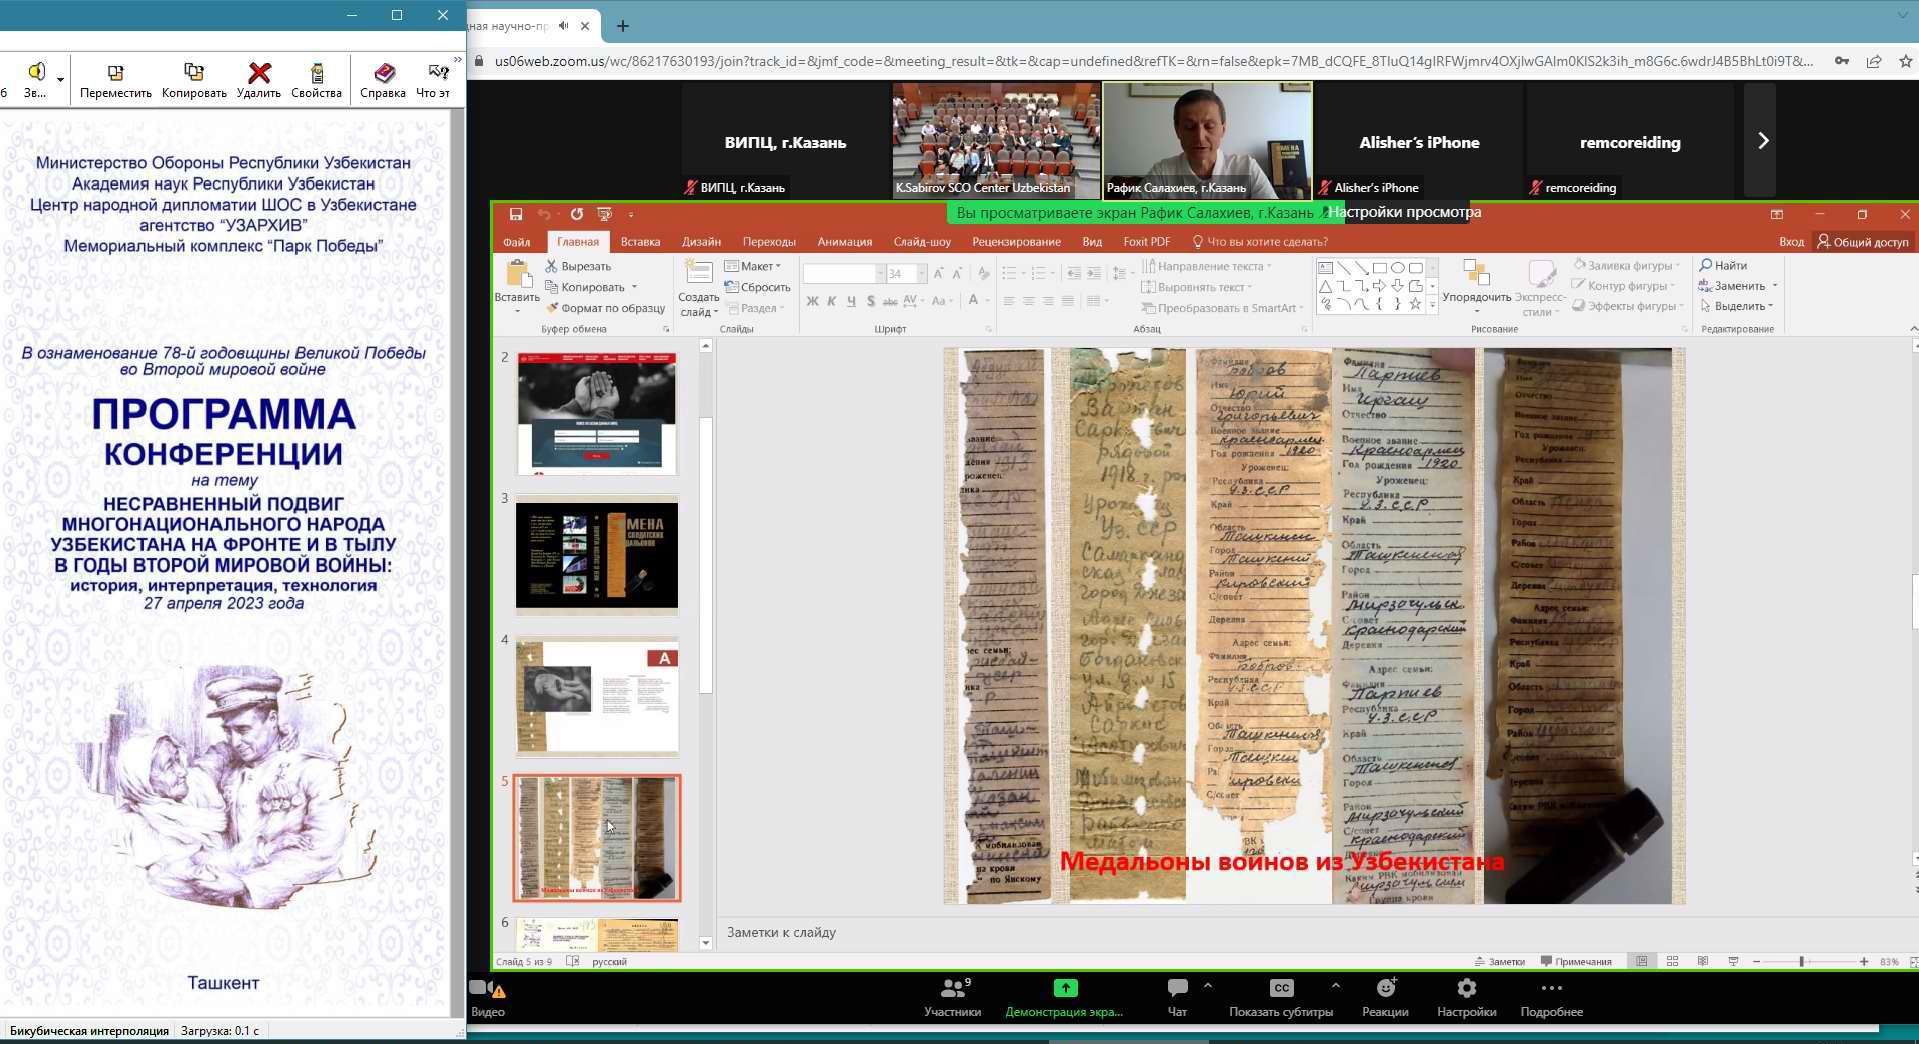Show next participants with right arrow
Viewport: 1919px width, 1044px height.
click(x=1763, y=141)
